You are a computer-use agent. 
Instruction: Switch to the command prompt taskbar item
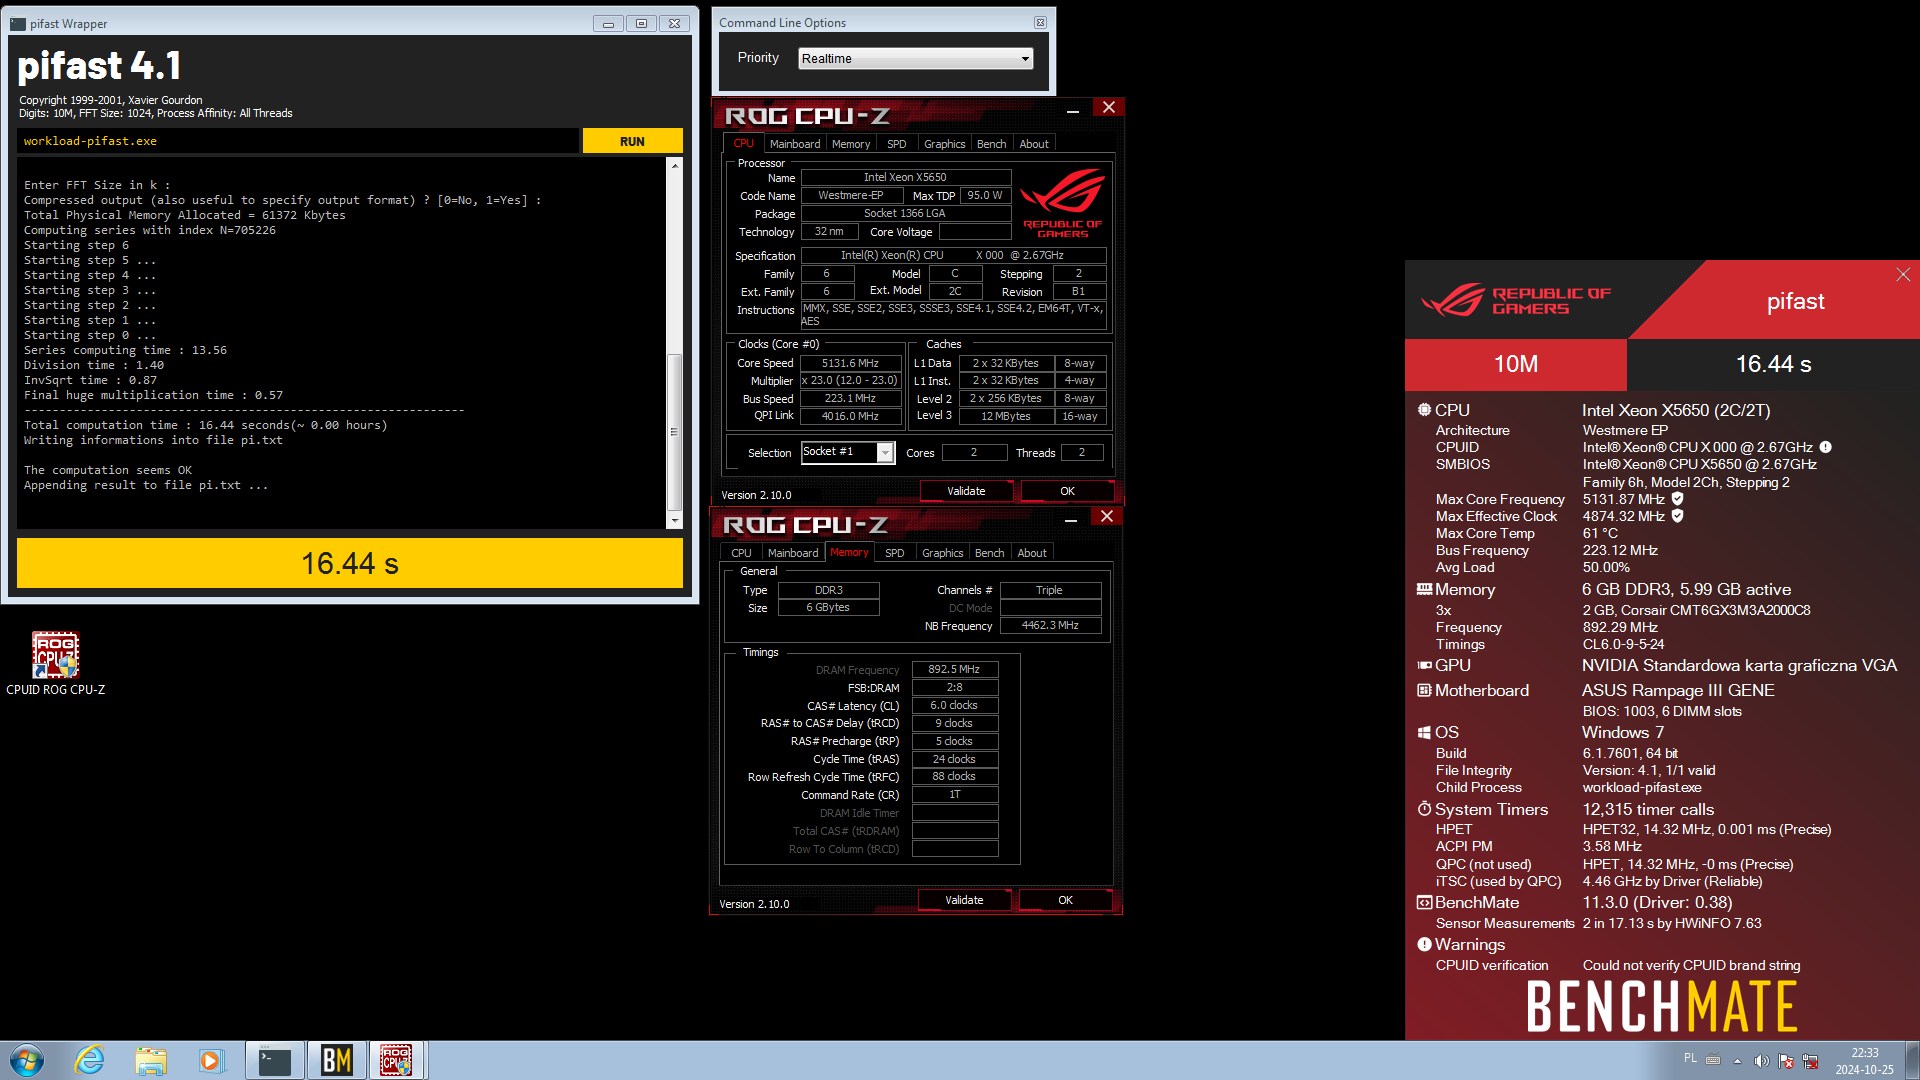point(274,1060)
